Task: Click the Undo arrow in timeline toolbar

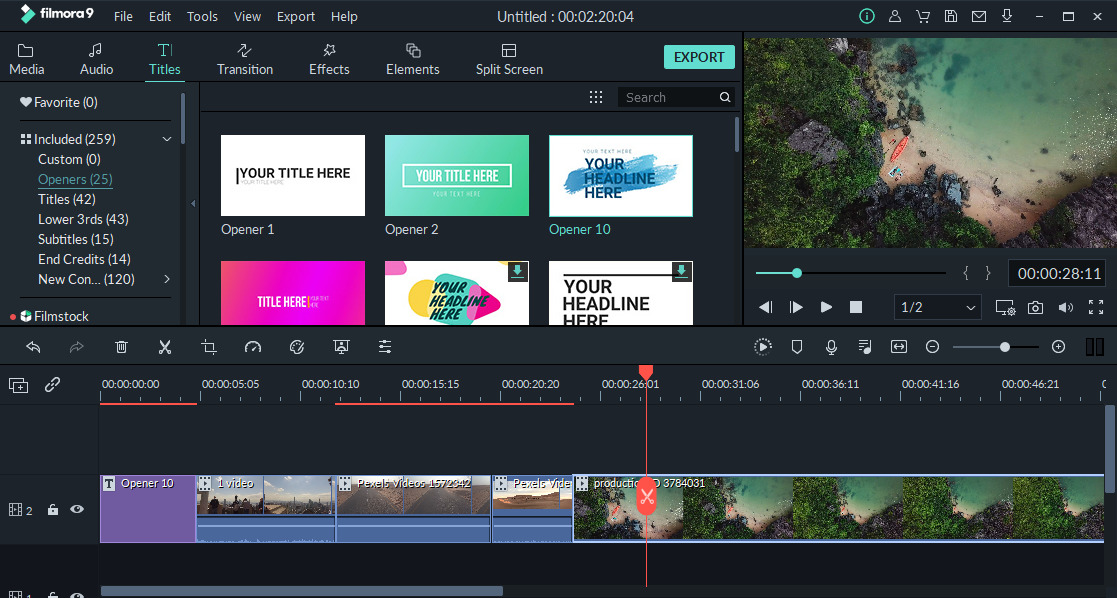Action: 33,347
